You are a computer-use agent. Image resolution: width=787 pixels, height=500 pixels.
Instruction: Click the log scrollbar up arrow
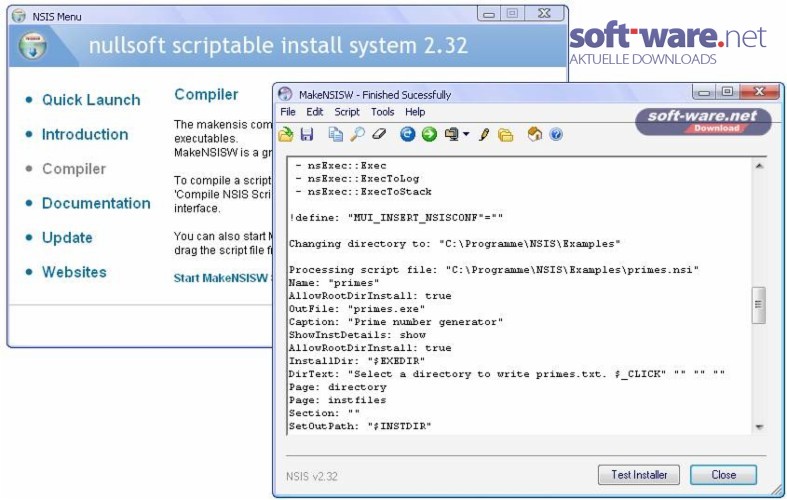tap(759, 166)
